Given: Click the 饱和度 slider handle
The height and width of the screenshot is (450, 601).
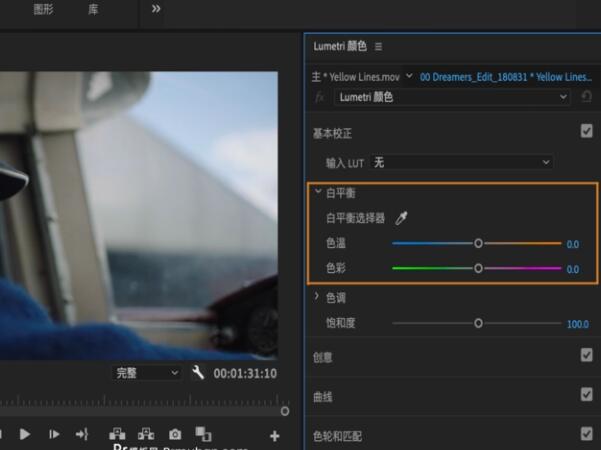Looking at the screenshot, I should click(x=478, y=323).
